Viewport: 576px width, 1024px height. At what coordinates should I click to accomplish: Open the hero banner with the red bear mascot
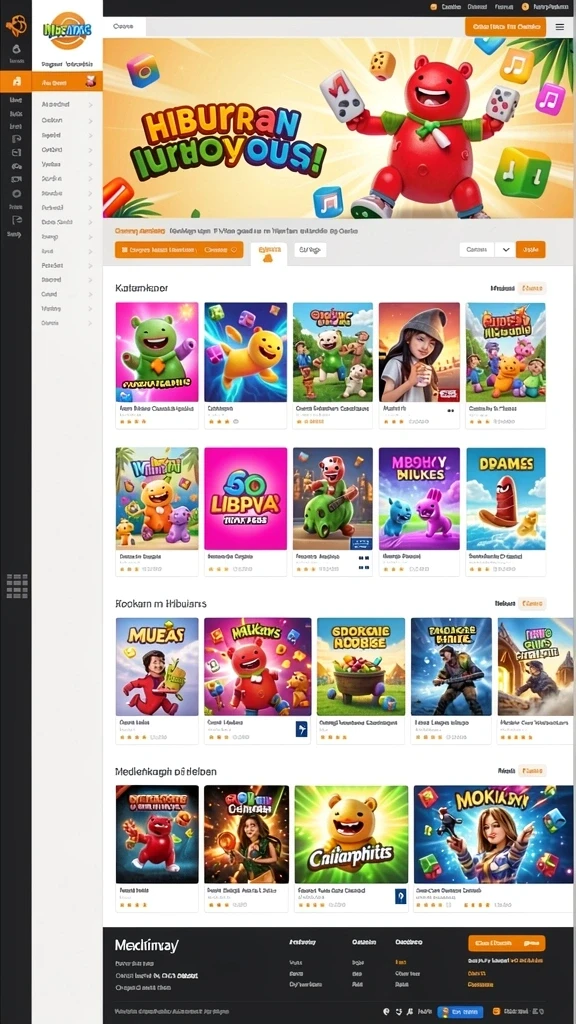coord(338,127)
